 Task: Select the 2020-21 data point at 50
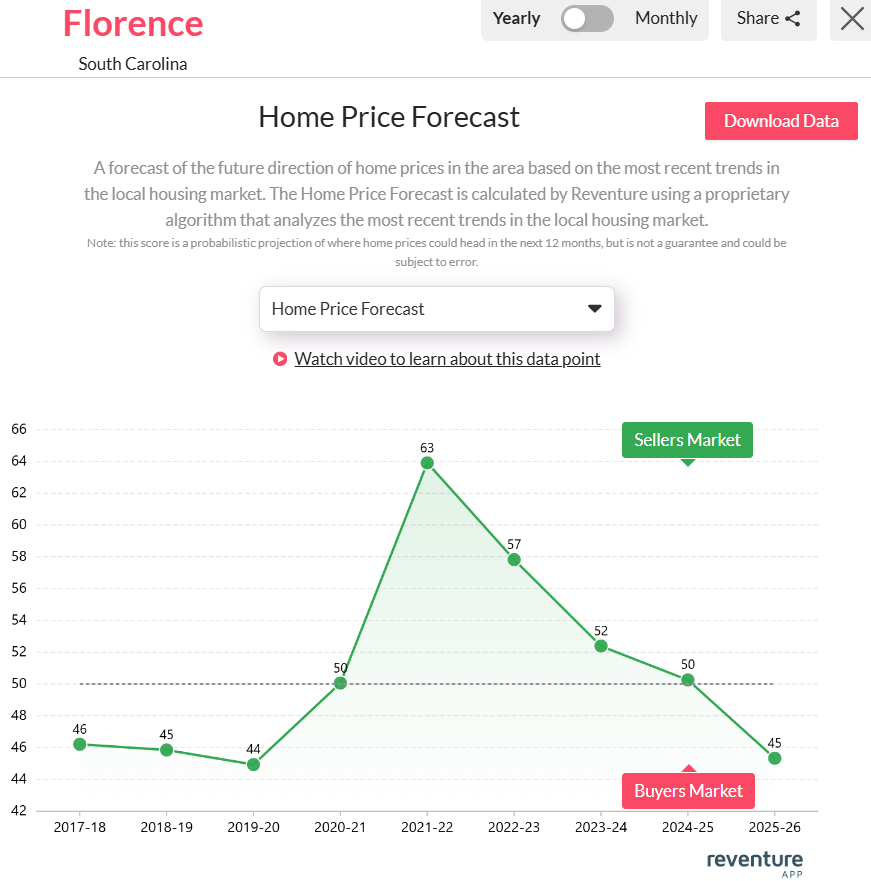pyautogui.click(x=340, y=683)
